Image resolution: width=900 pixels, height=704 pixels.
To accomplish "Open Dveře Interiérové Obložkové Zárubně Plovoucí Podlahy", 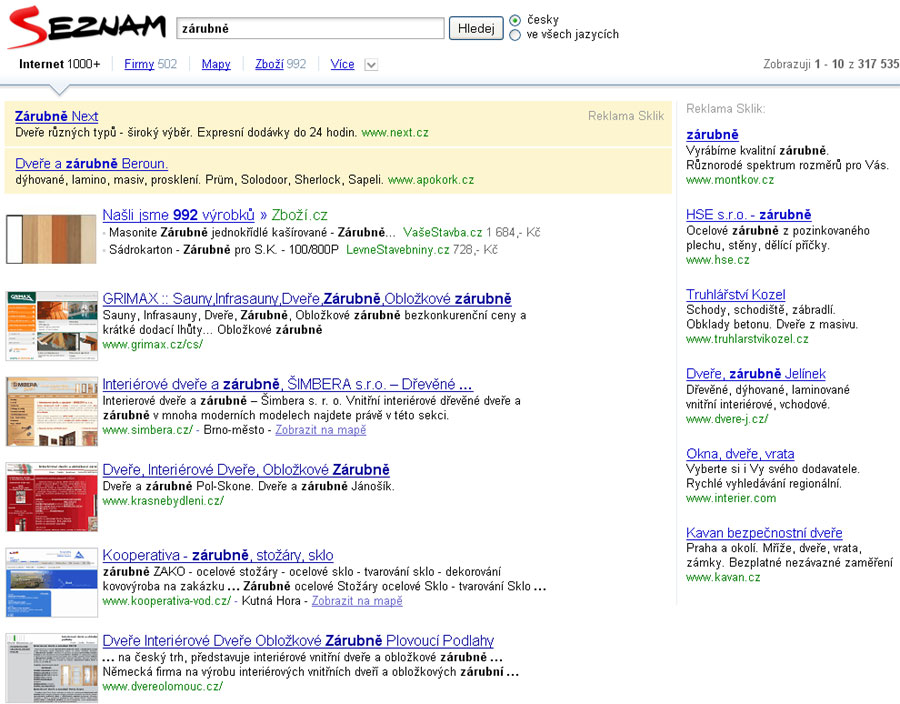I will click(298, 641).
